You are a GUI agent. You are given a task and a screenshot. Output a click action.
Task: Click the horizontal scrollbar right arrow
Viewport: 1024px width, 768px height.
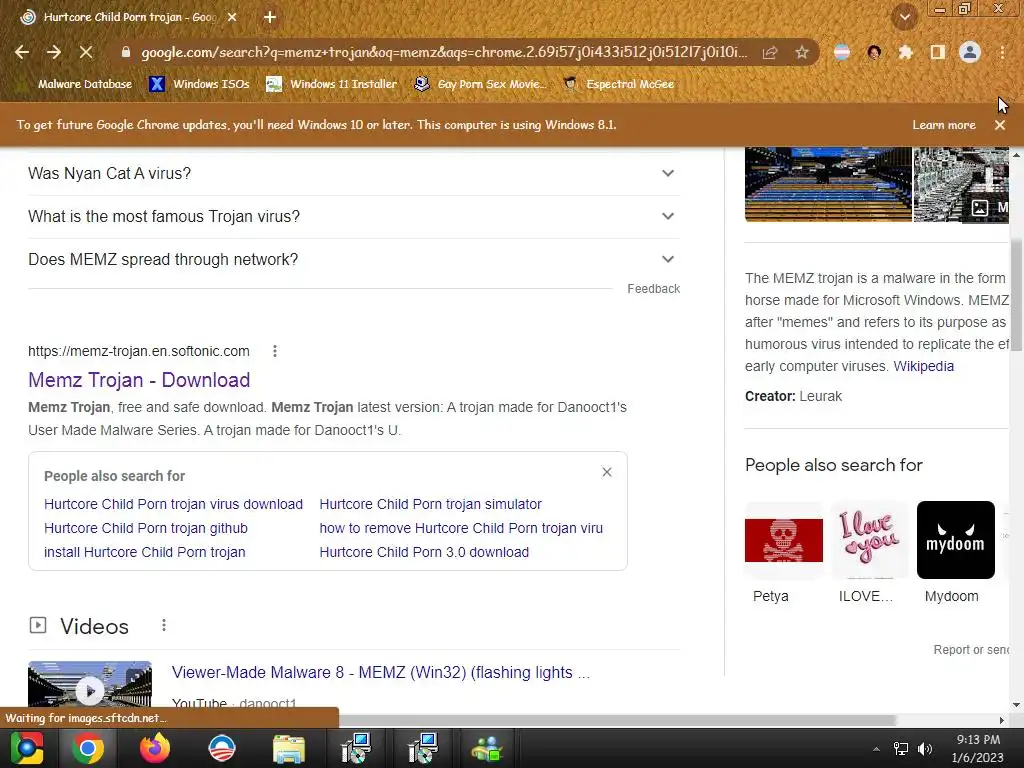point(1002,720)
